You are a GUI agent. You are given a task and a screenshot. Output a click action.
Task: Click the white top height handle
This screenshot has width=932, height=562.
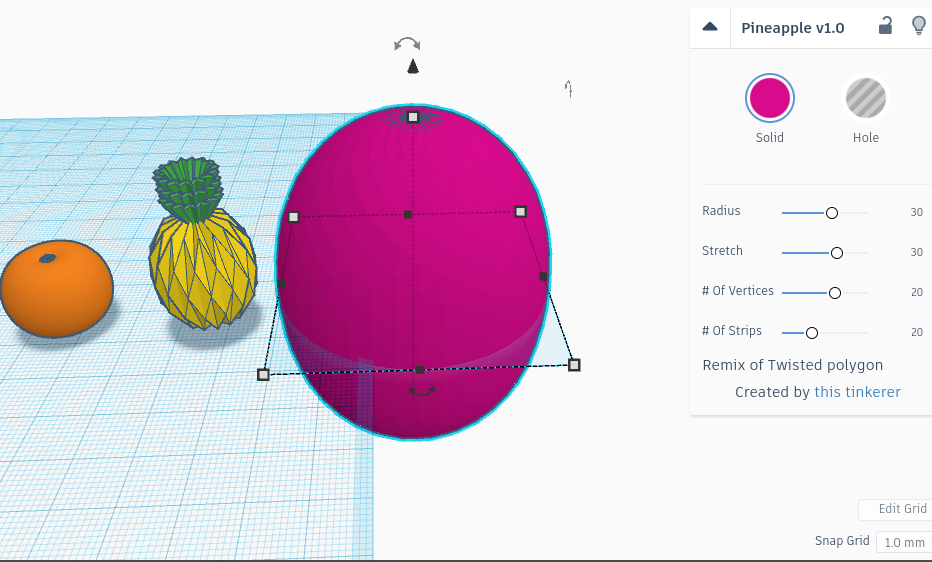tap(413, 117)
